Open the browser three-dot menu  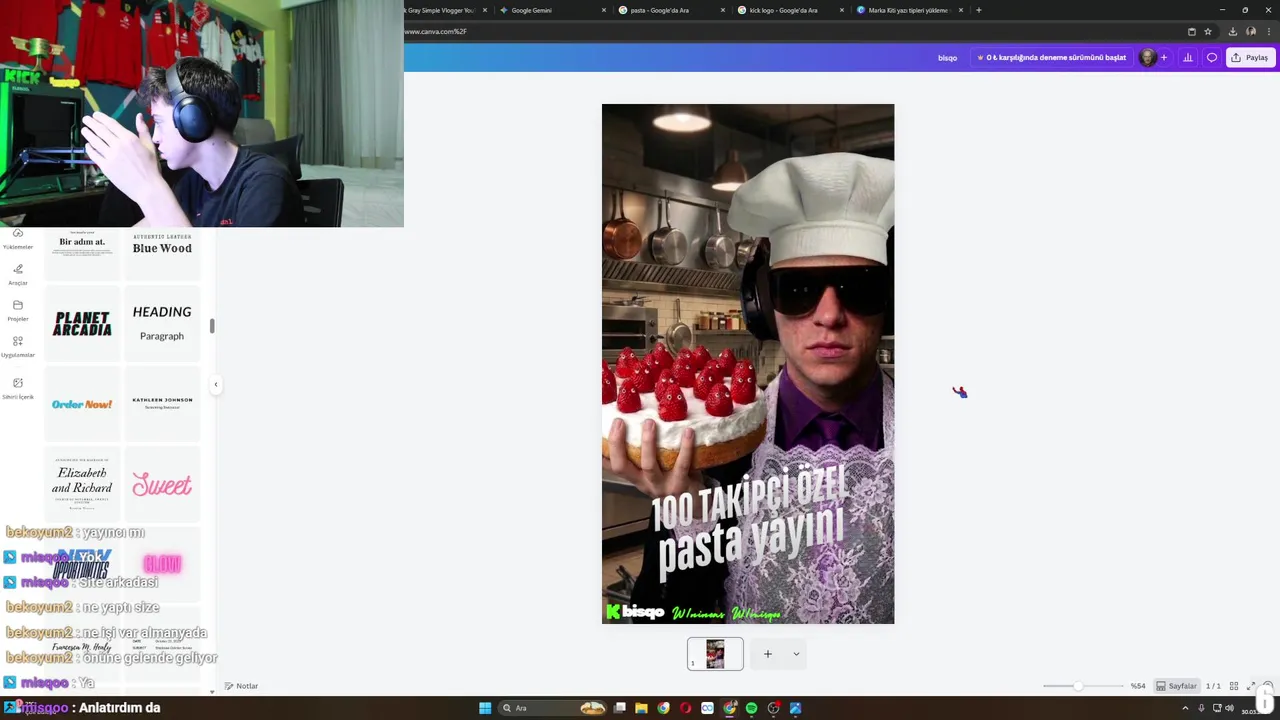point(1267,32)
